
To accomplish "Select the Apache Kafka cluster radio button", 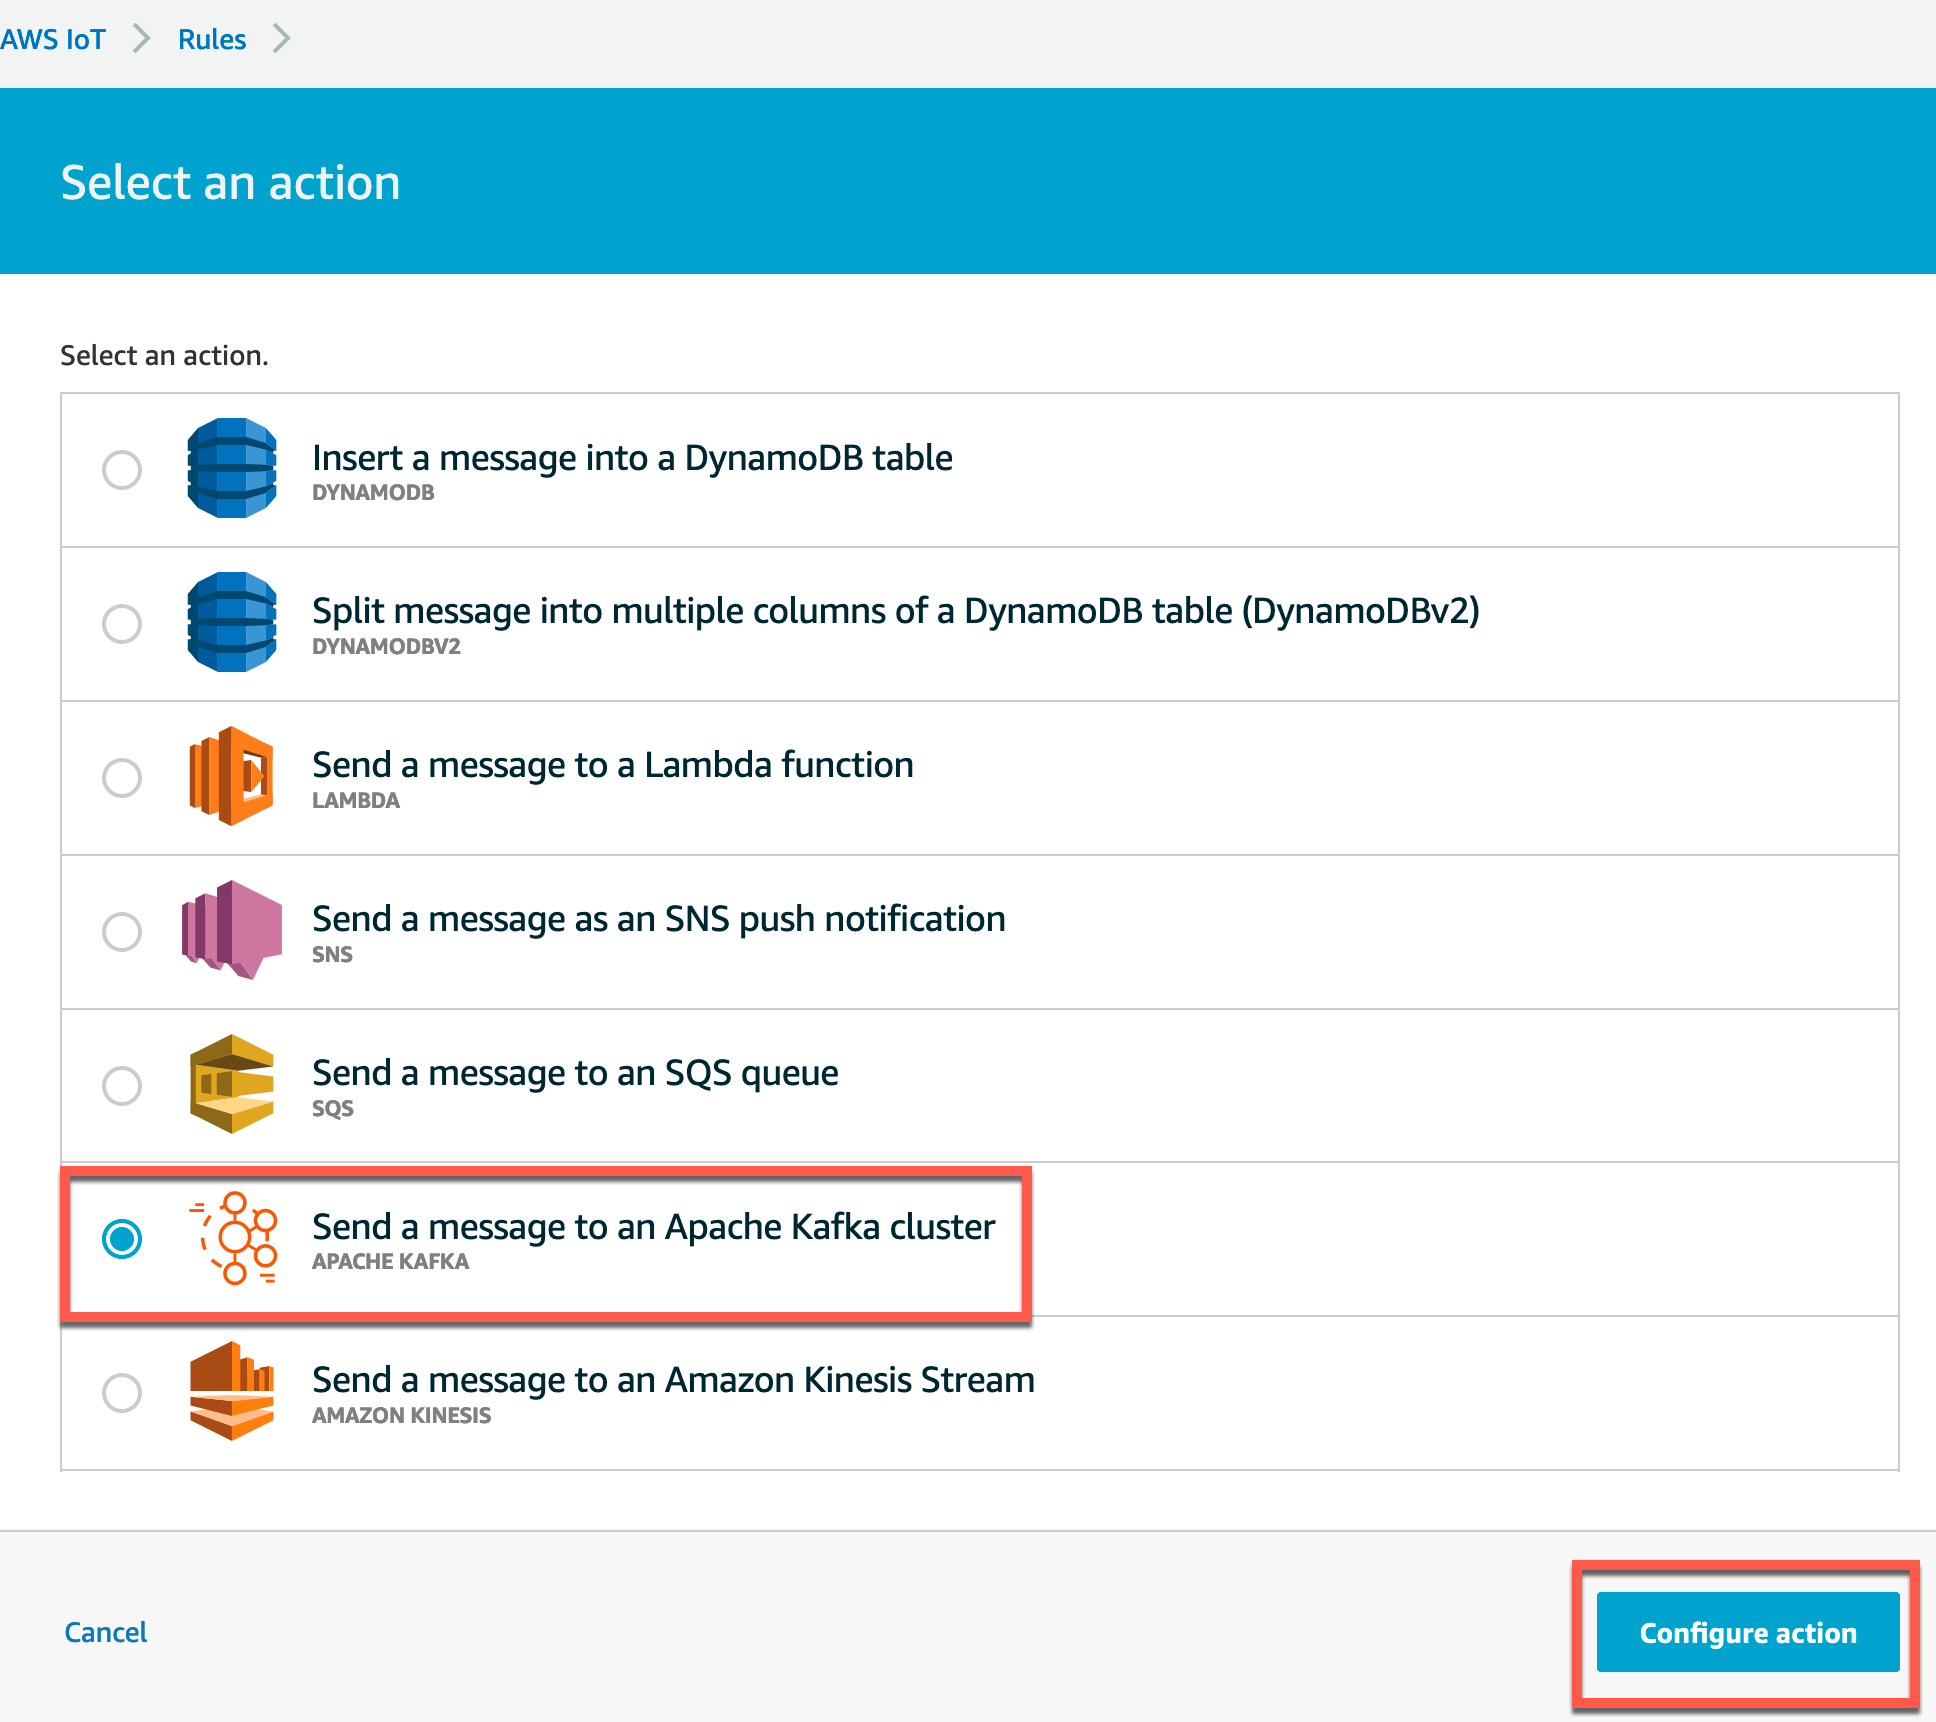I will coord(122,1239).
